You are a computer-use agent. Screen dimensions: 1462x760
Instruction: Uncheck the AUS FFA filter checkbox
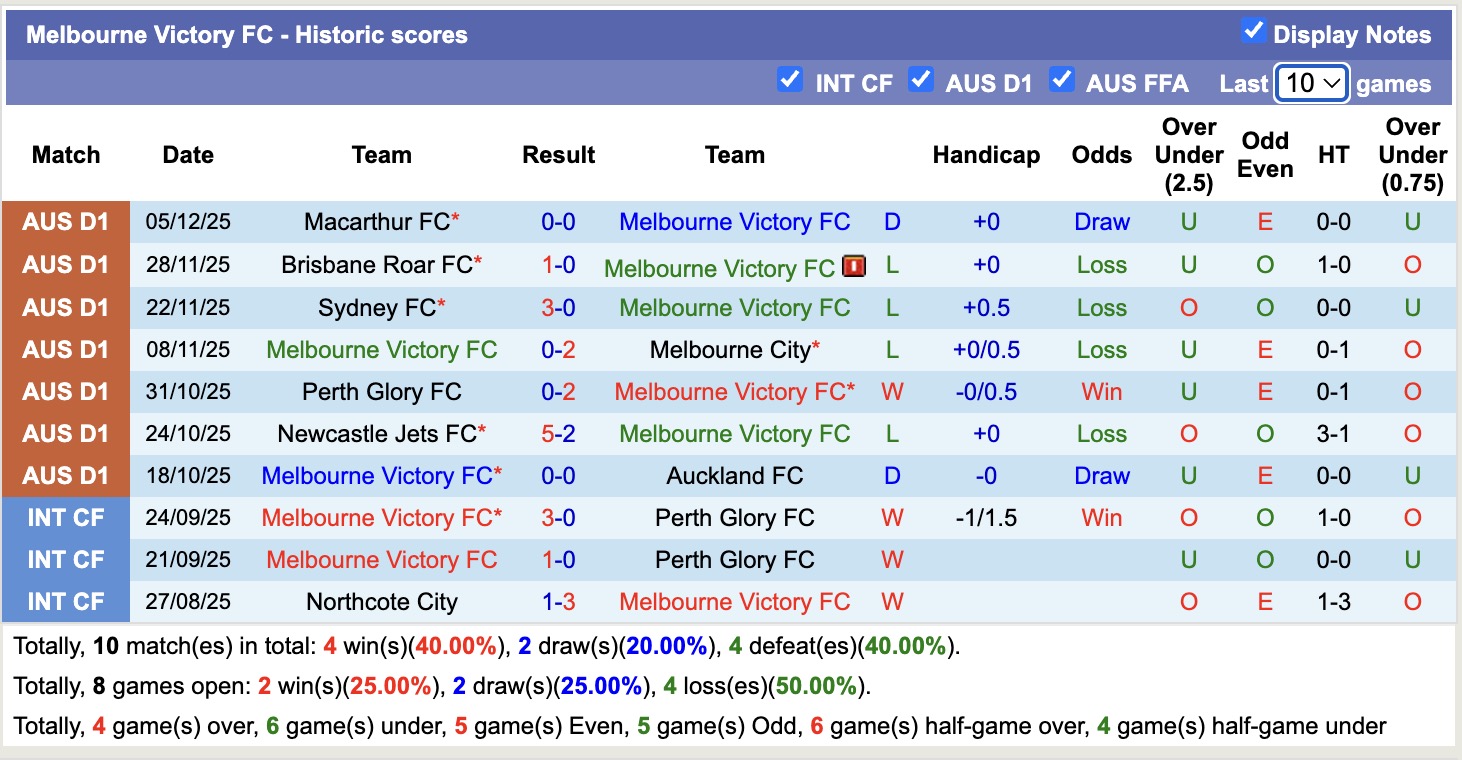pyautogui.click(x=1061, y=78)
